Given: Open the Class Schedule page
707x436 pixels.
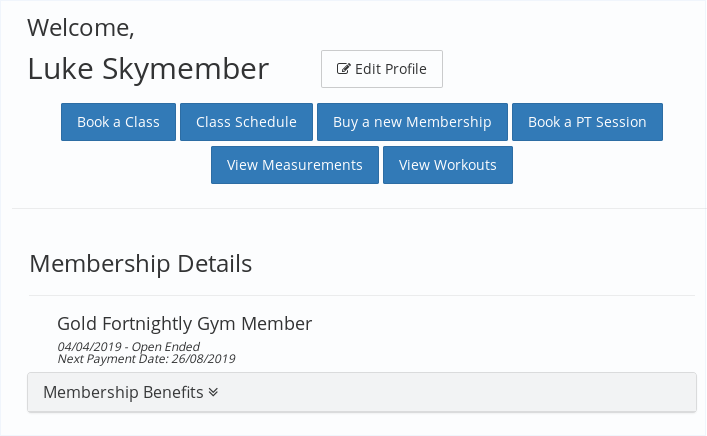Looking at the screenshot, I should pos(246,122).
